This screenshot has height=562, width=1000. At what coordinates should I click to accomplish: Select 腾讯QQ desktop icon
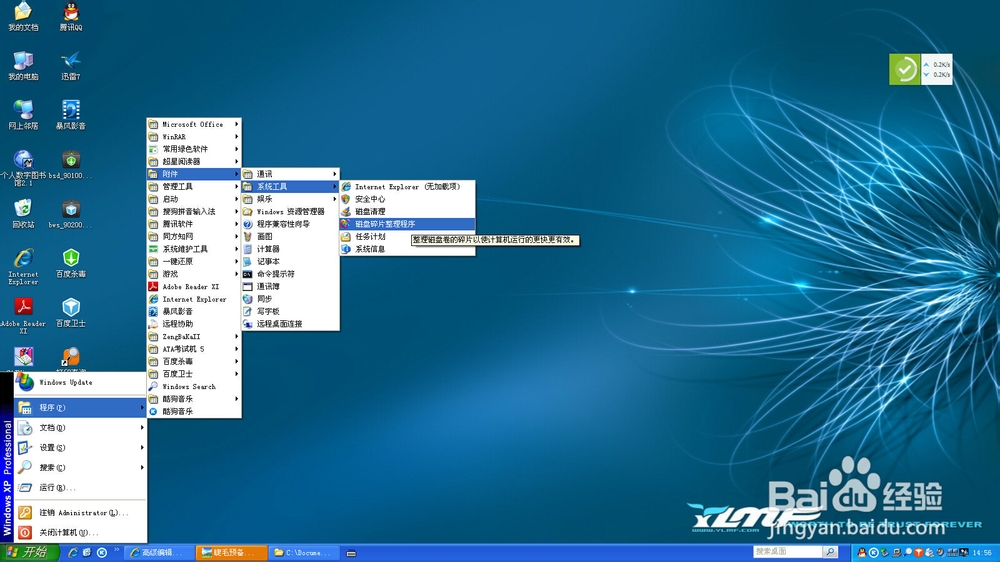(71, 17)
